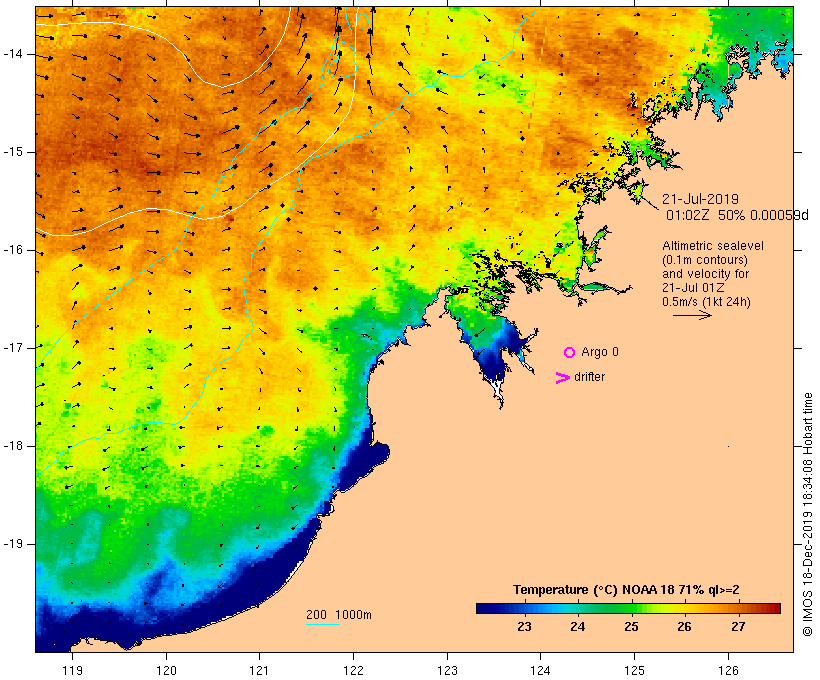820x680 pixels.
Task: Click the 0.5m/s (1kt 24h) label
Action: coord(706,302)
